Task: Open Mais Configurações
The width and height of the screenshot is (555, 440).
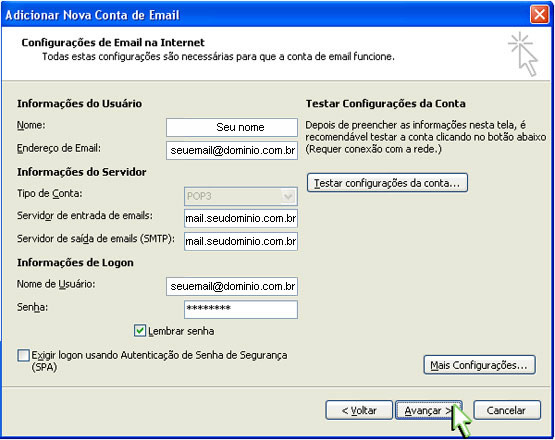Action: point(479,365)
